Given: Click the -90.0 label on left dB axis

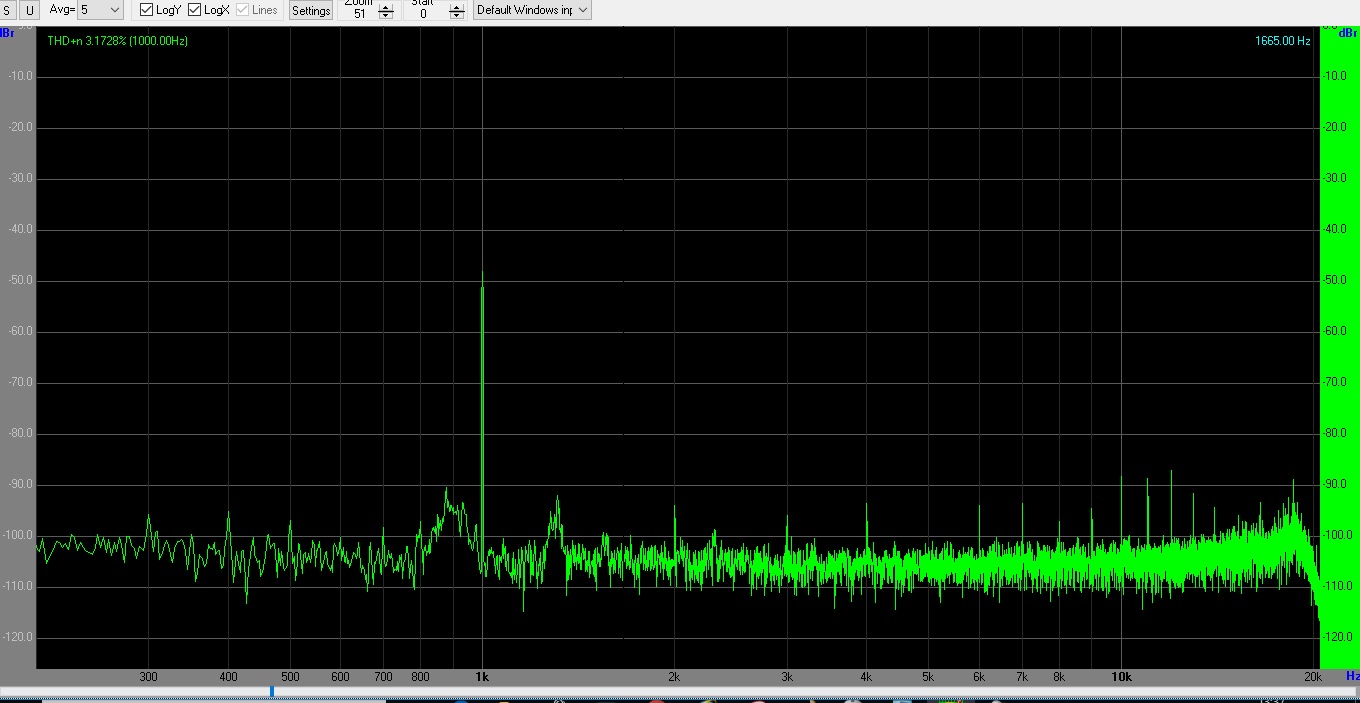Looking at the screenshot, I should point(22,485).
